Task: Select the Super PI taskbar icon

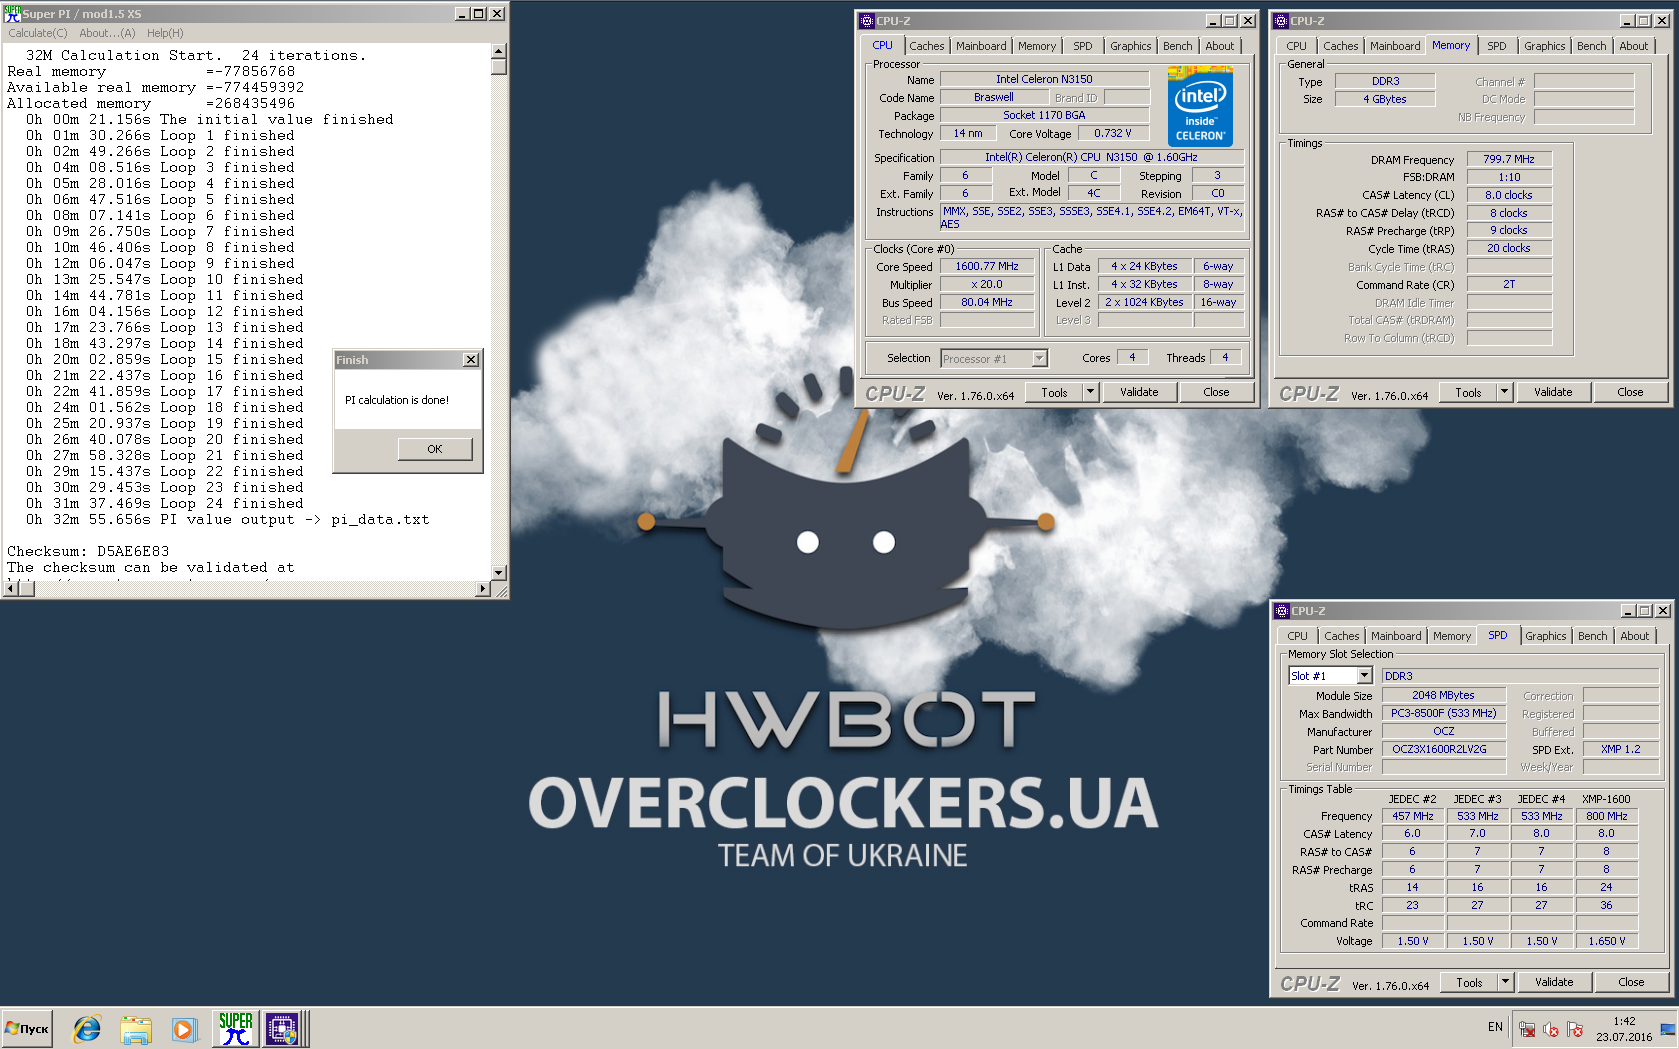Action: (x=236, y=1028)
